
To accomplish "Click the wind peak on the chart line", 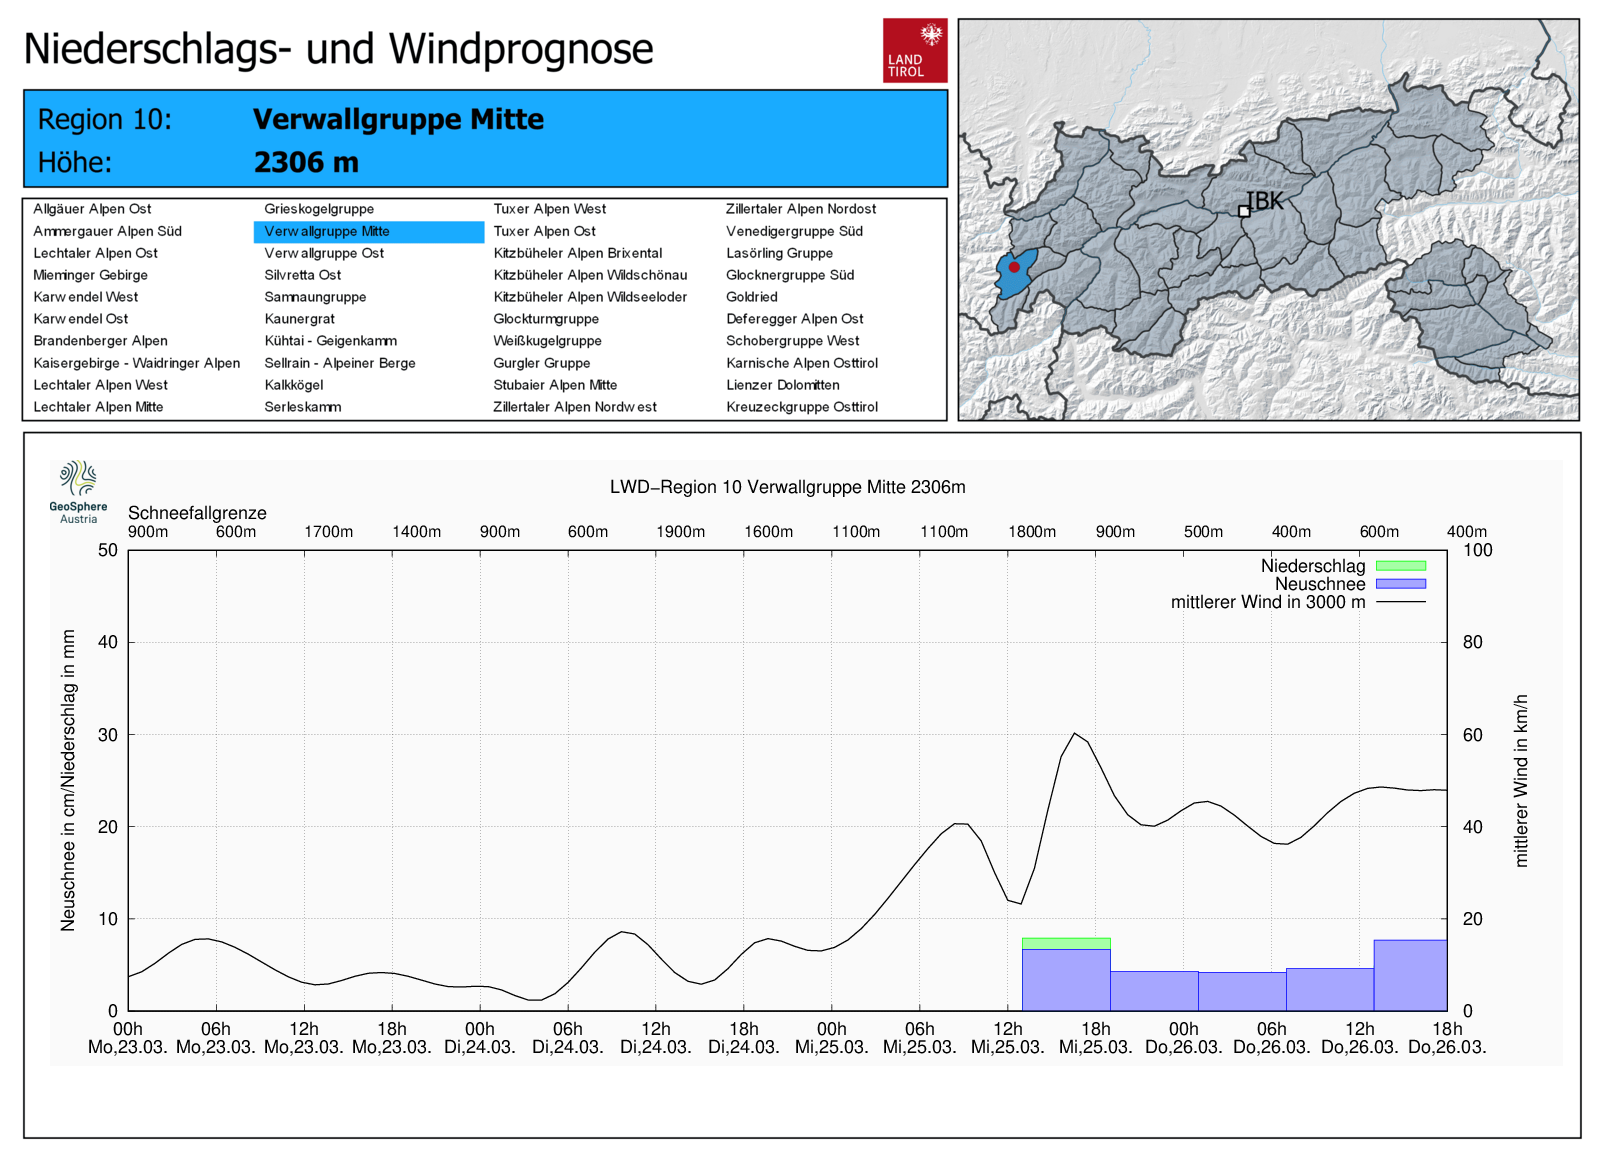I will pyautogui.click(x=1075, y=734).
